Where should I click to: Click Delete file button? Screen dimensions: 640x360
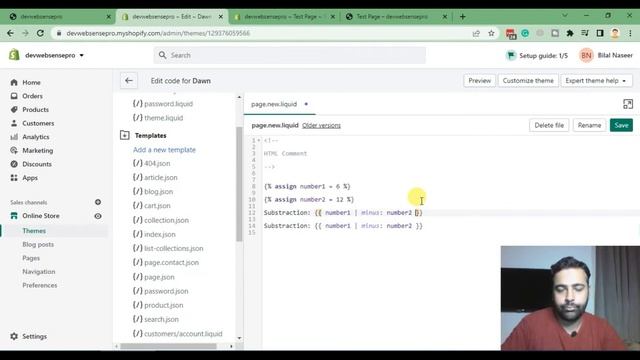[549, 125]
